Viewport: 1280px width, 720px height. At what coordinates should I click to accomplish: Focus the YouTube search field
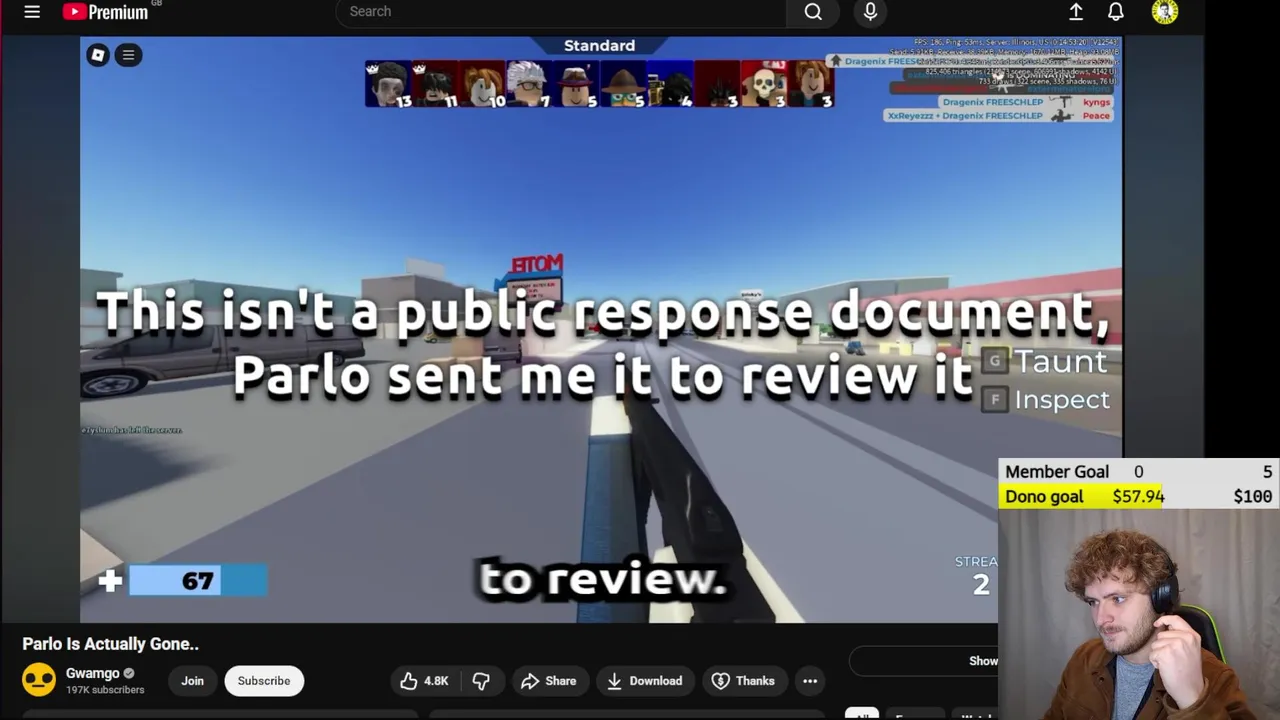561,12
